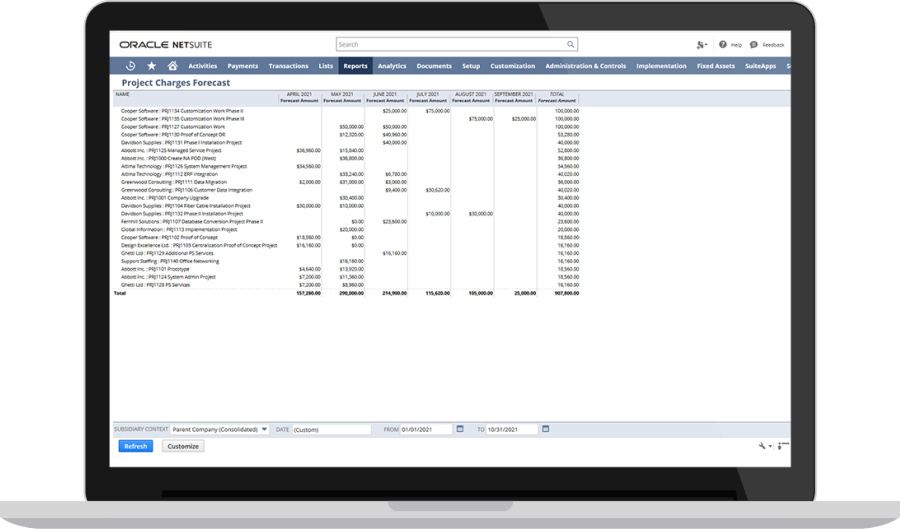Click the footer collapse icon beside wrench
Viewport: 900px width, 529px height.
[783, 446]
